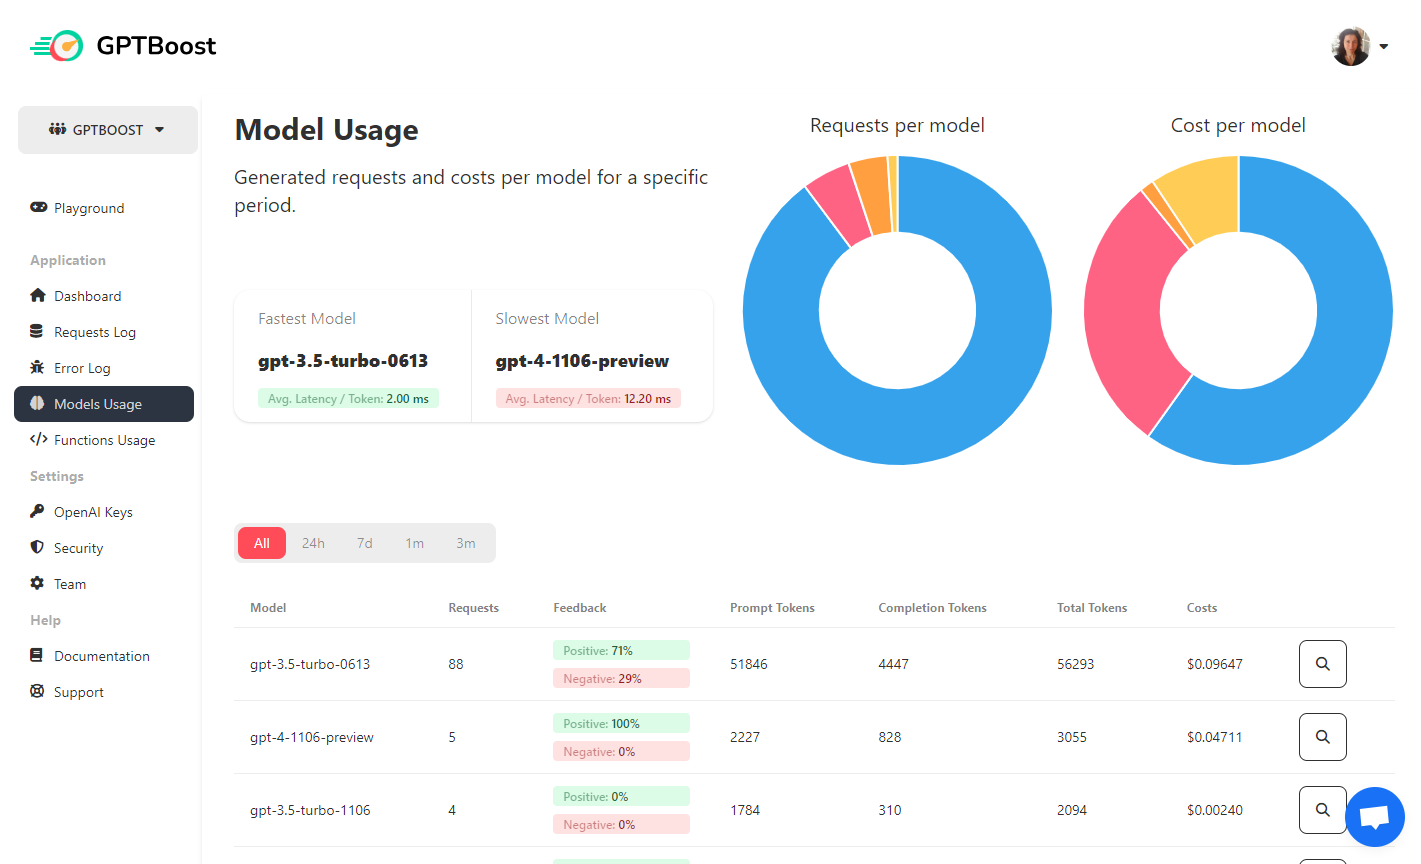Click the Fastest Model card gpt-3.5-turbo-0613

point(353,356)
